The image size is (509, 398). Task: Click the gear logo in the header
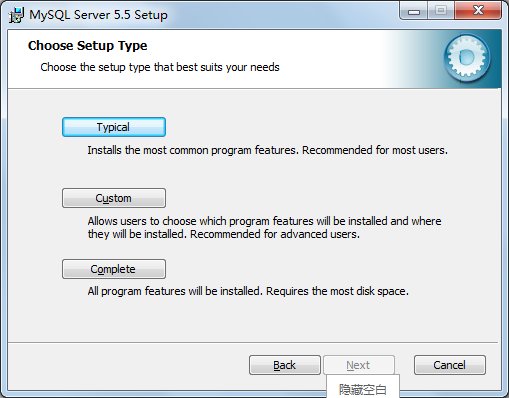(x=467, y=58)
